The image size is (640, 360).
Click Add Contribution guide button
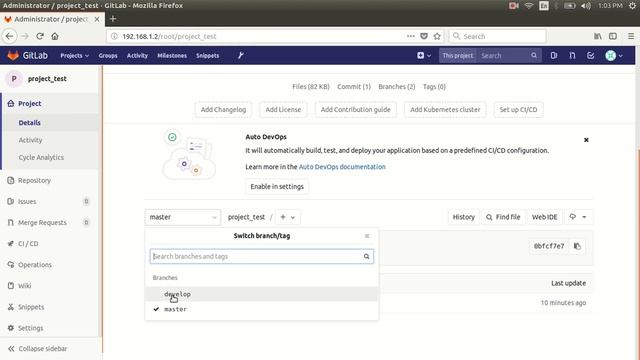coord(356,109)
